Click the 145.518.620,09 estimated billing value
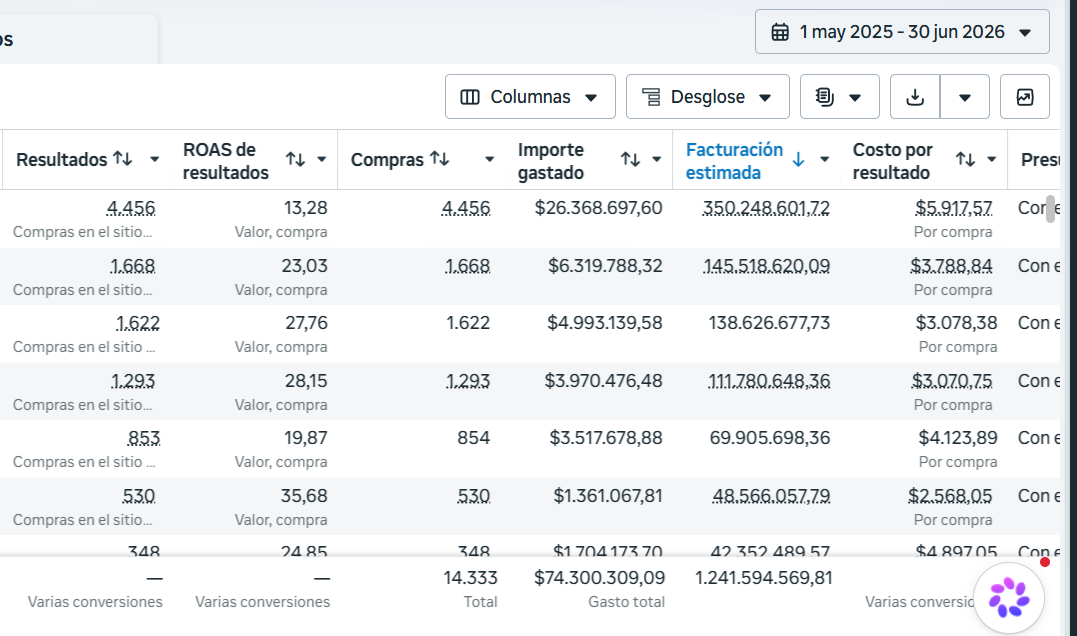 [767, 266]
